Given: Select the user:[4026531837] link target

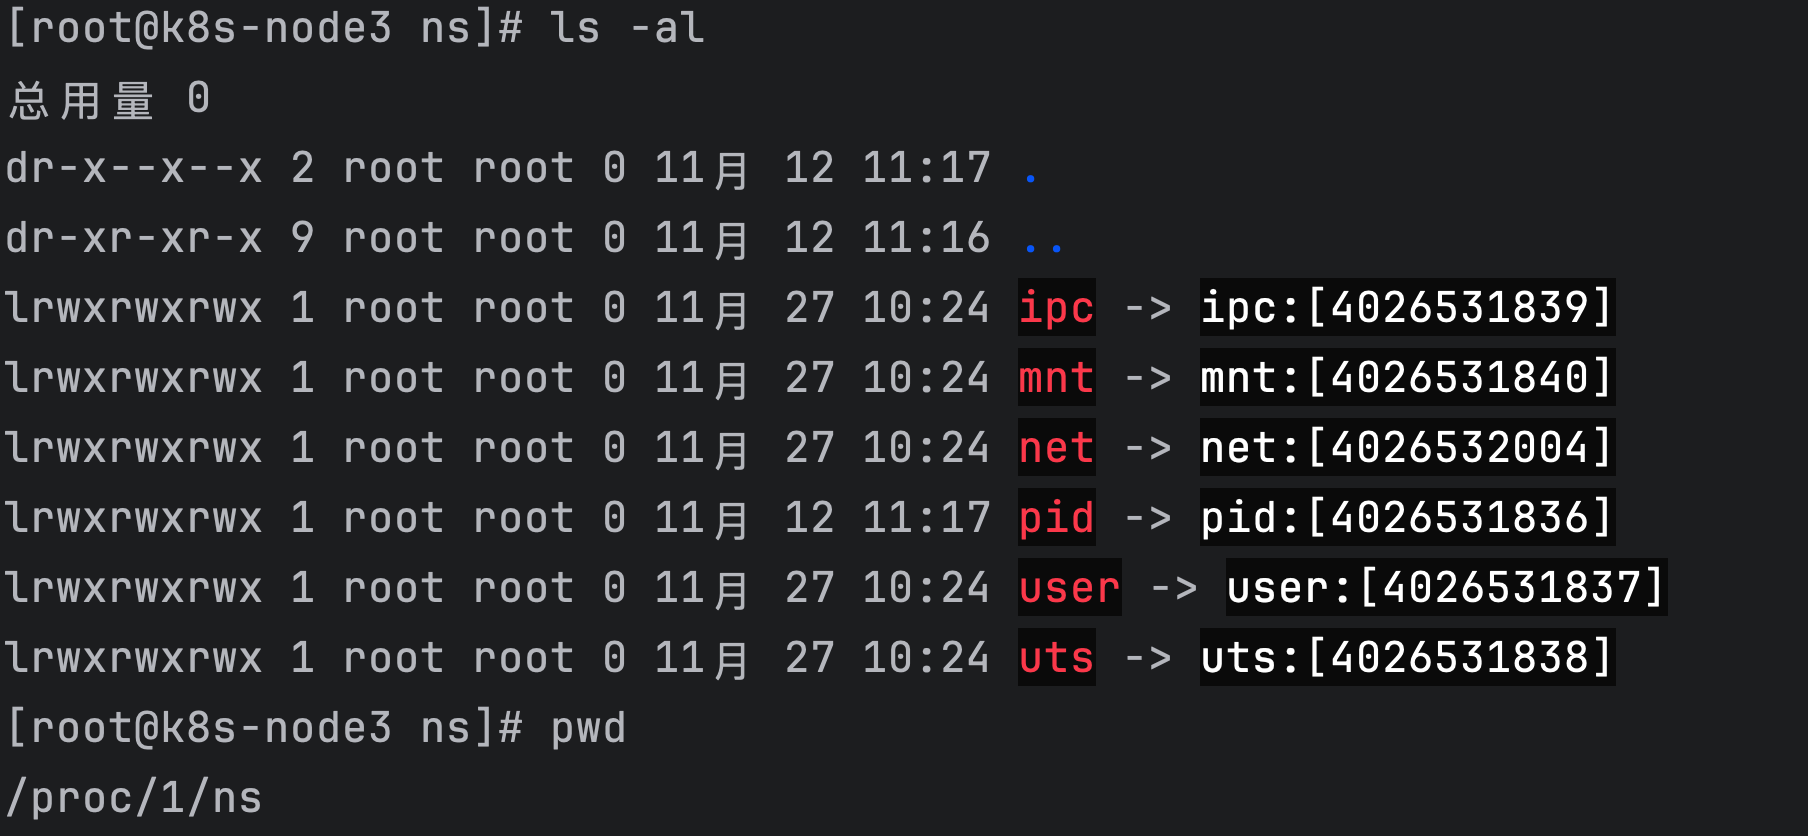Looking at the screenshot, I should tap(1445, 588).
